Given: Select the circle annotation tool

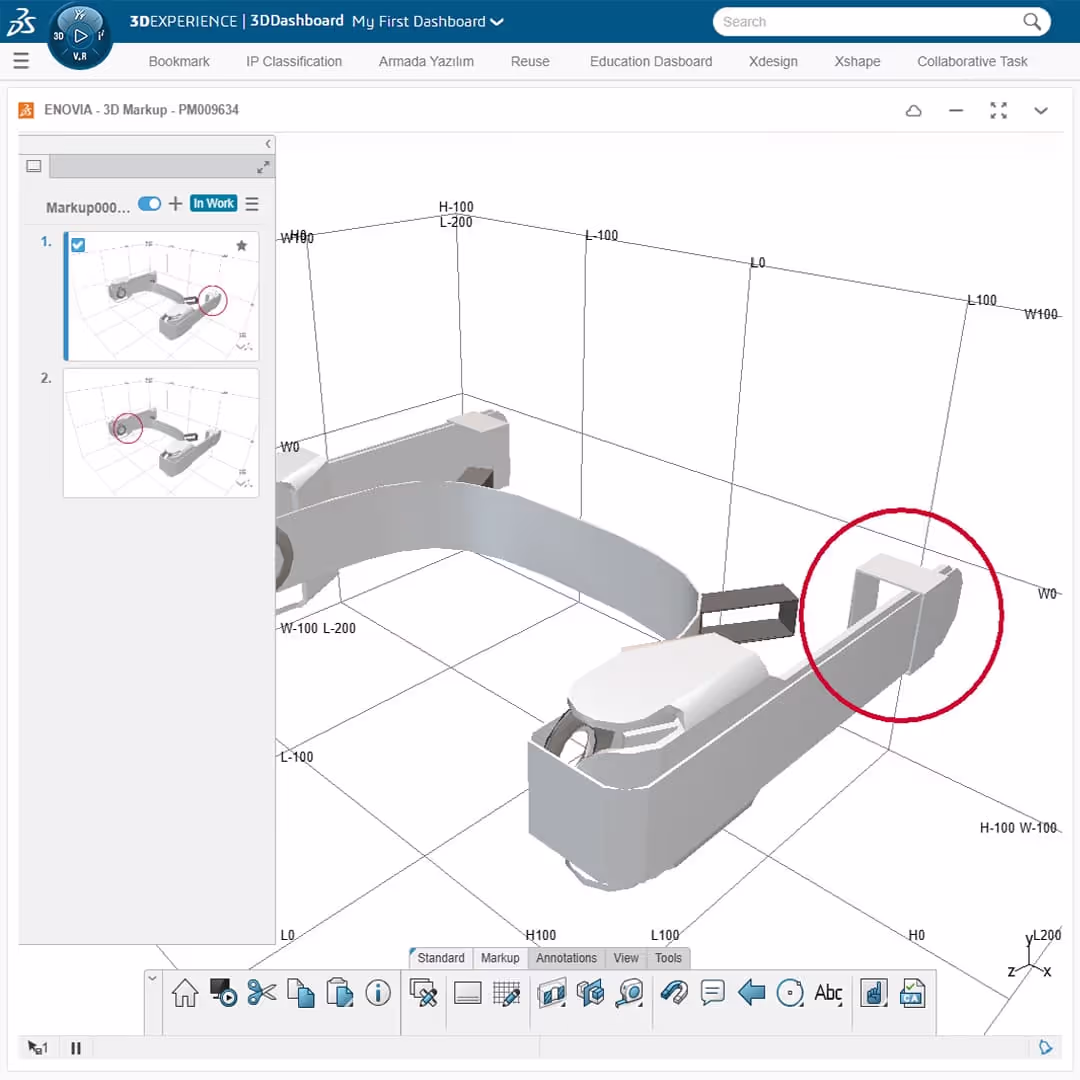Looking at the screenshot, I should (x=789, y=993).
